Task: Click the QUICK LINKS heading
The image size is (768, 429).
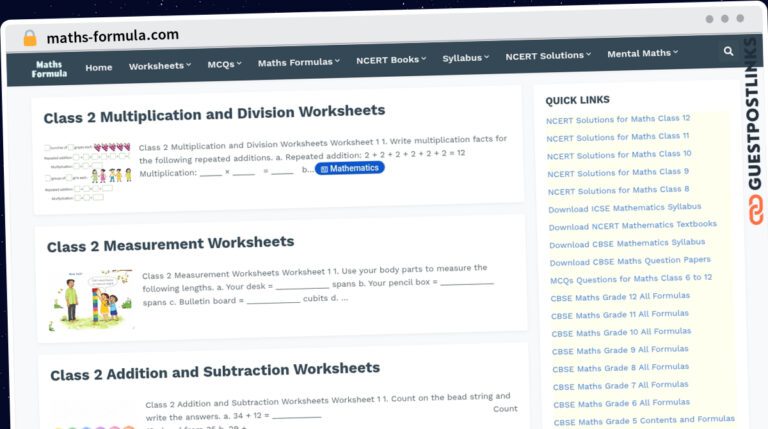Action: click(577, 100)
